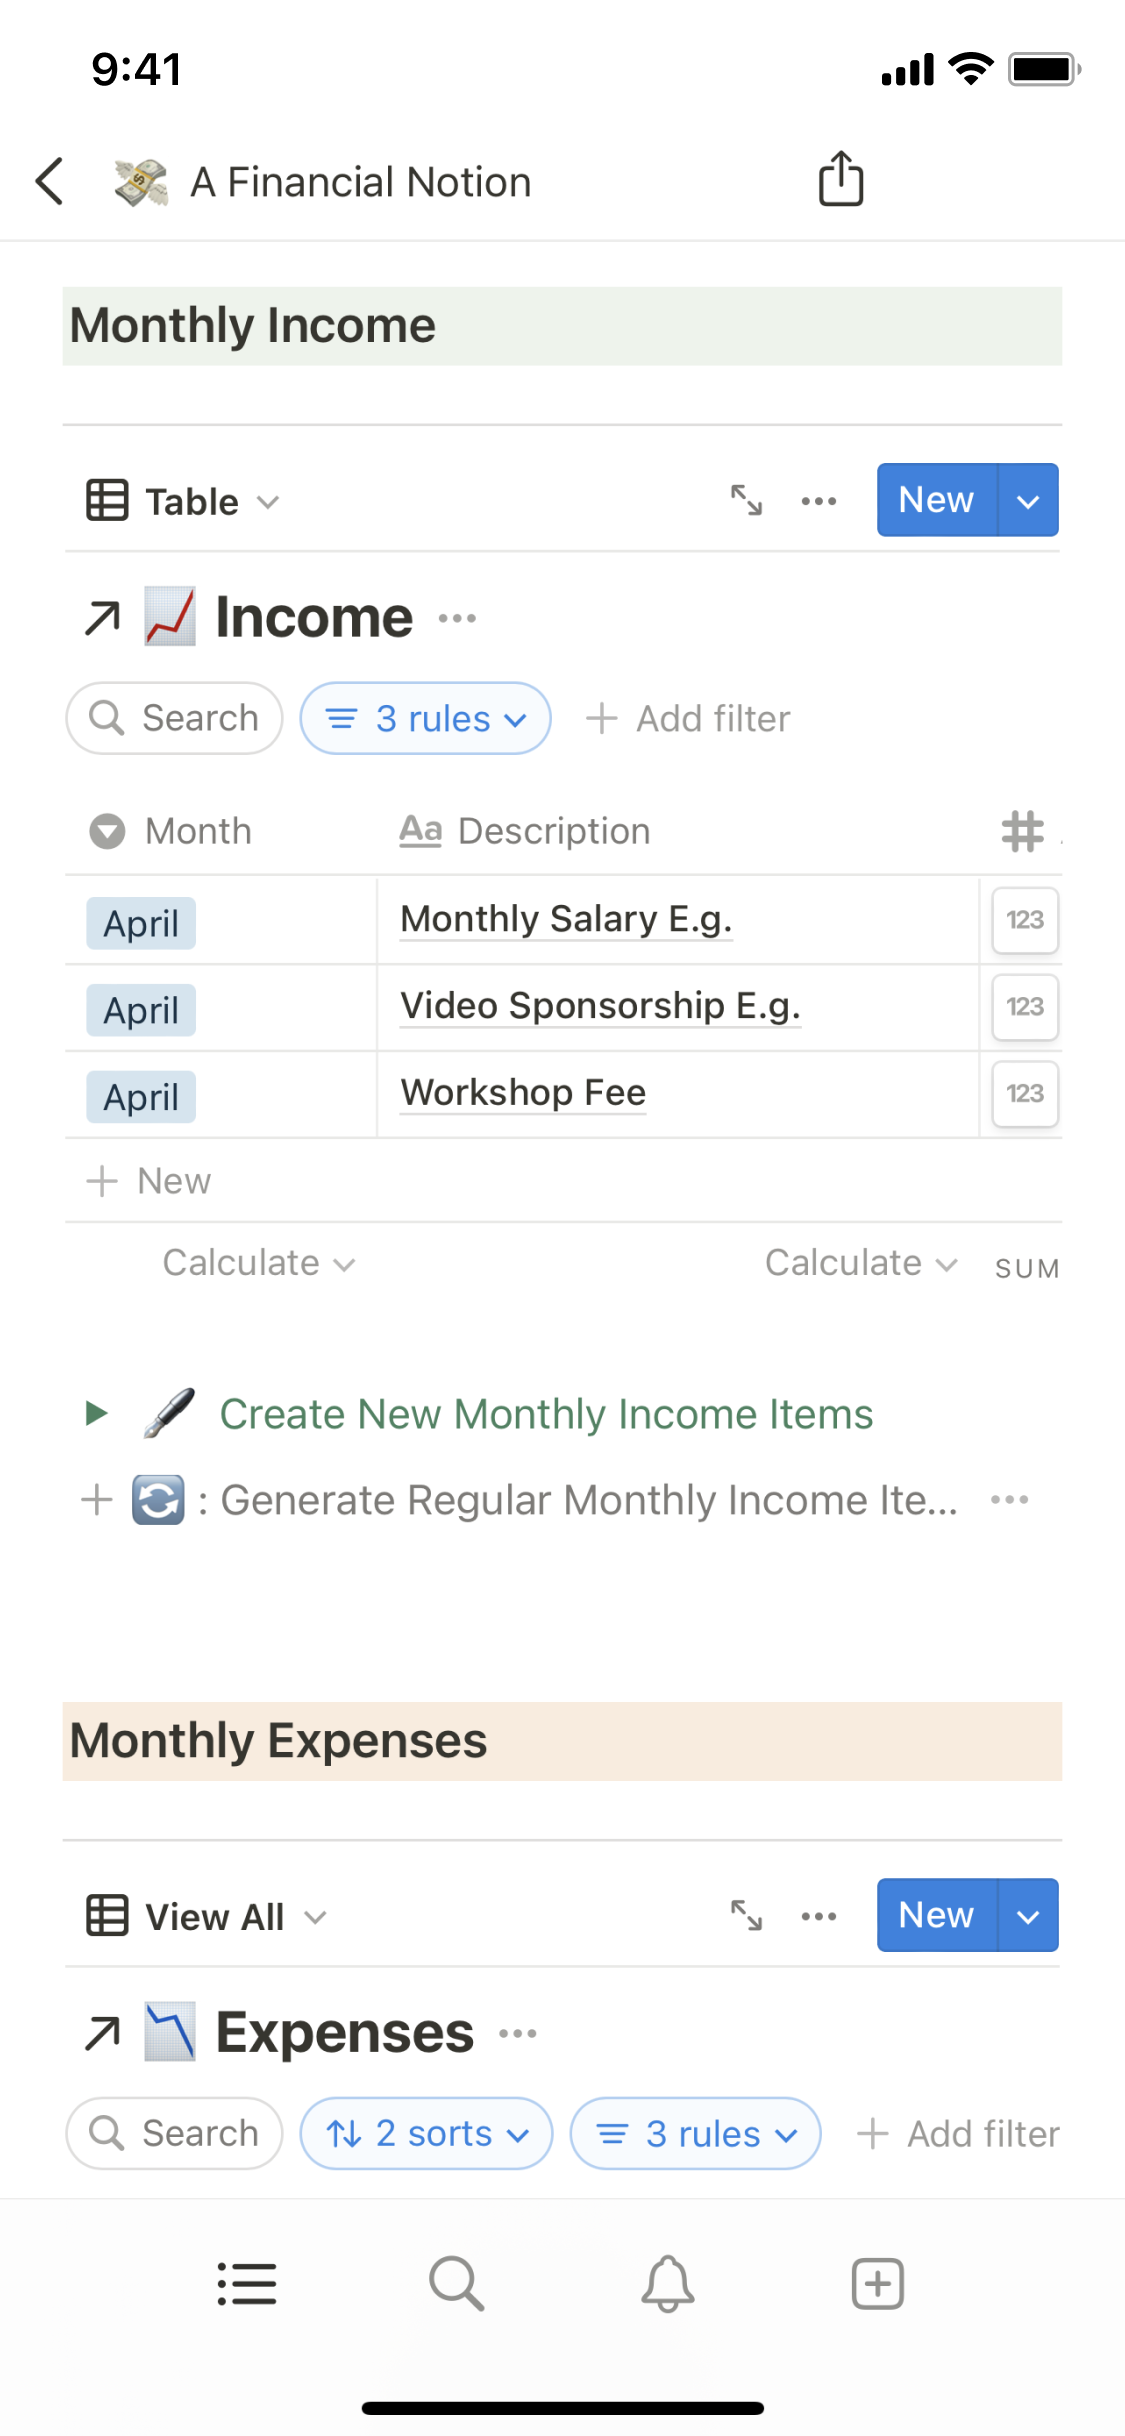The width and height of the screenshot is (1125, 2436).
Task: Go back using the back arrow
Action: 50,182
